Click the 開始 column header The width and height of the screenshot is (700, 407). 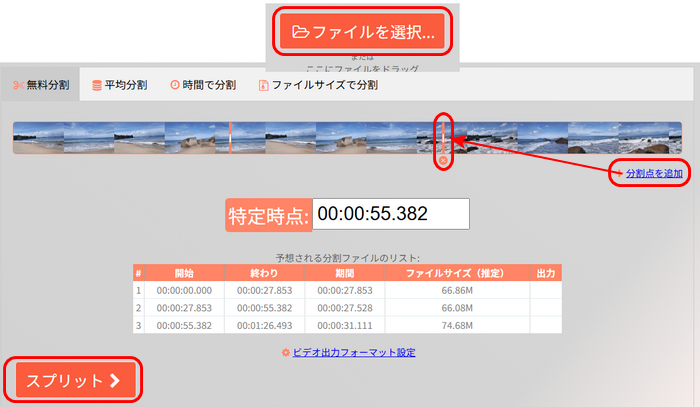point(184,273)
